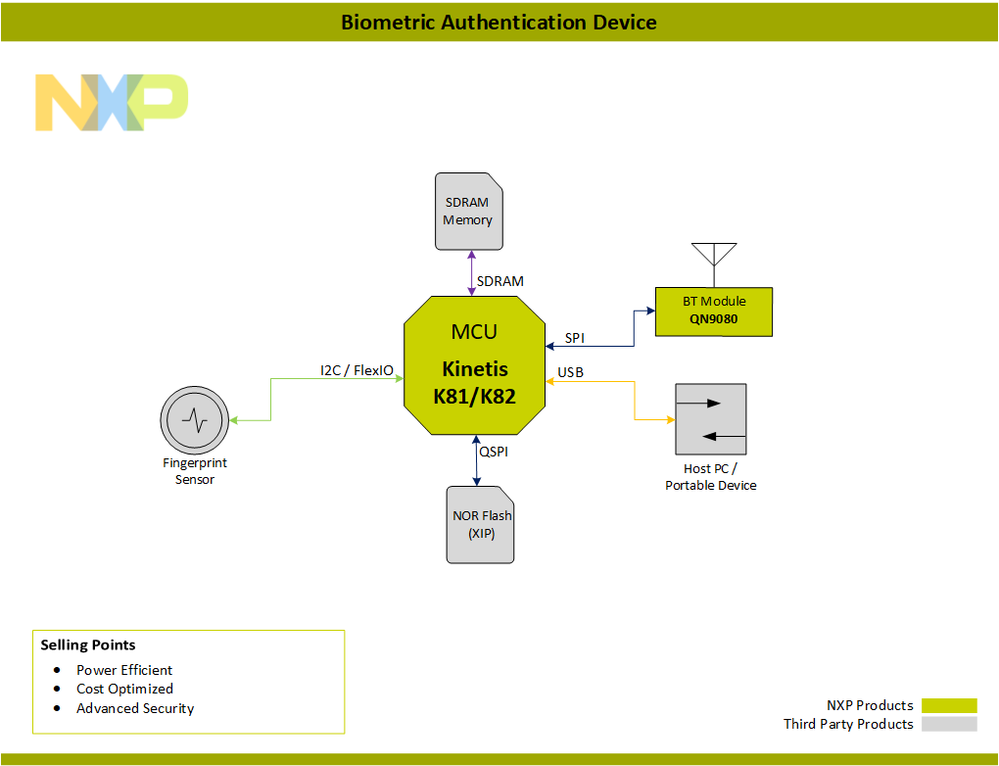
Task: Click the QSPI connection label
Action: 494,452
